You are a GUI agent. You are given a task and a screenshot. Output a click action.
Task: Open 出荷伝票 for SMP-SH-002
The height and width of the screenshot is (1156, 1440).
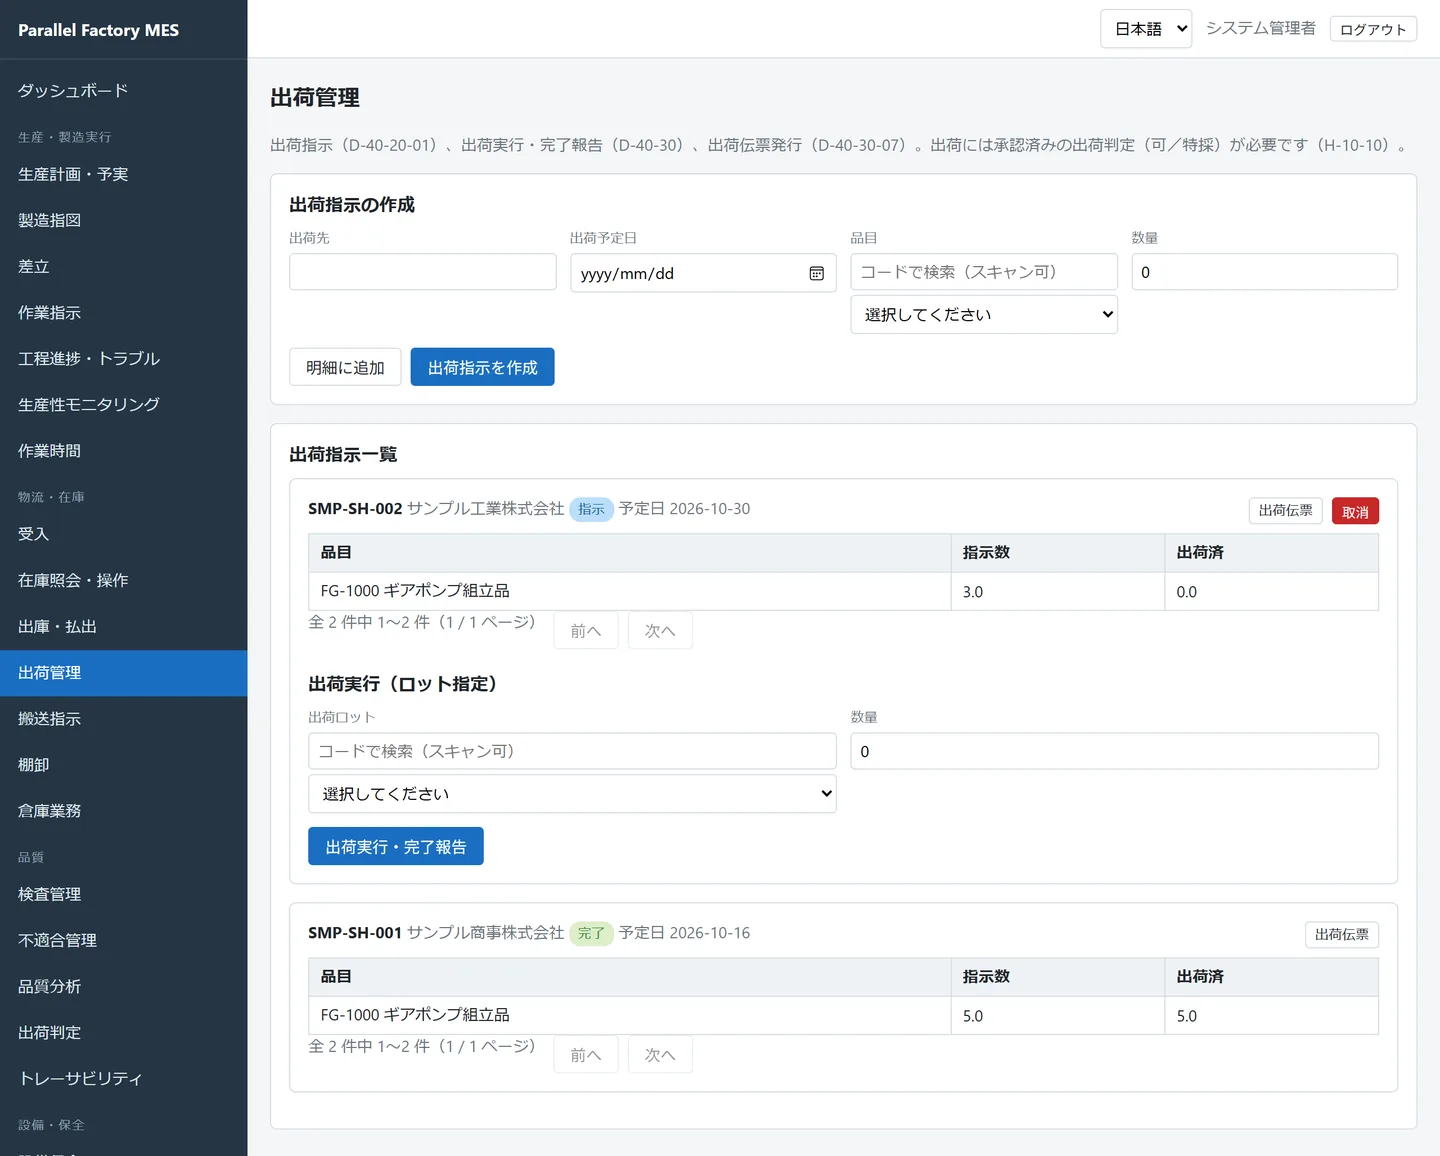1285,511
